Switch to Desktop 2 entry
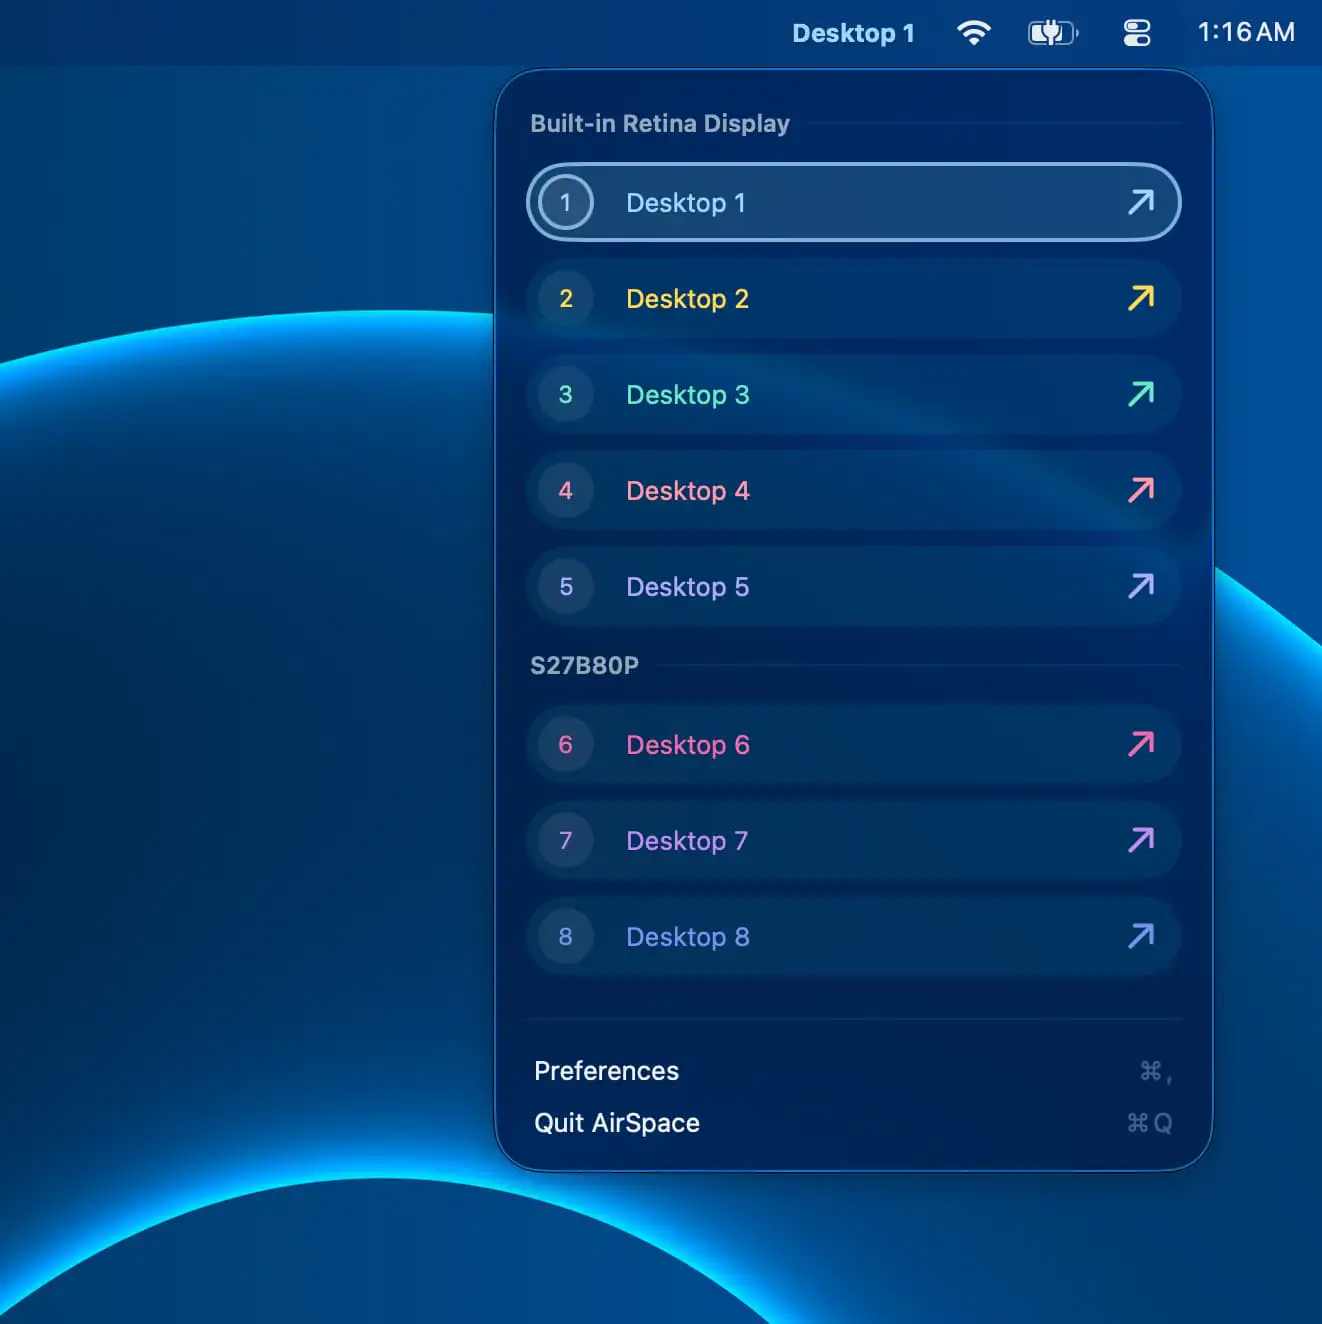The width and height of the screenshot is (1322, 1324). (x=853, y=298)
